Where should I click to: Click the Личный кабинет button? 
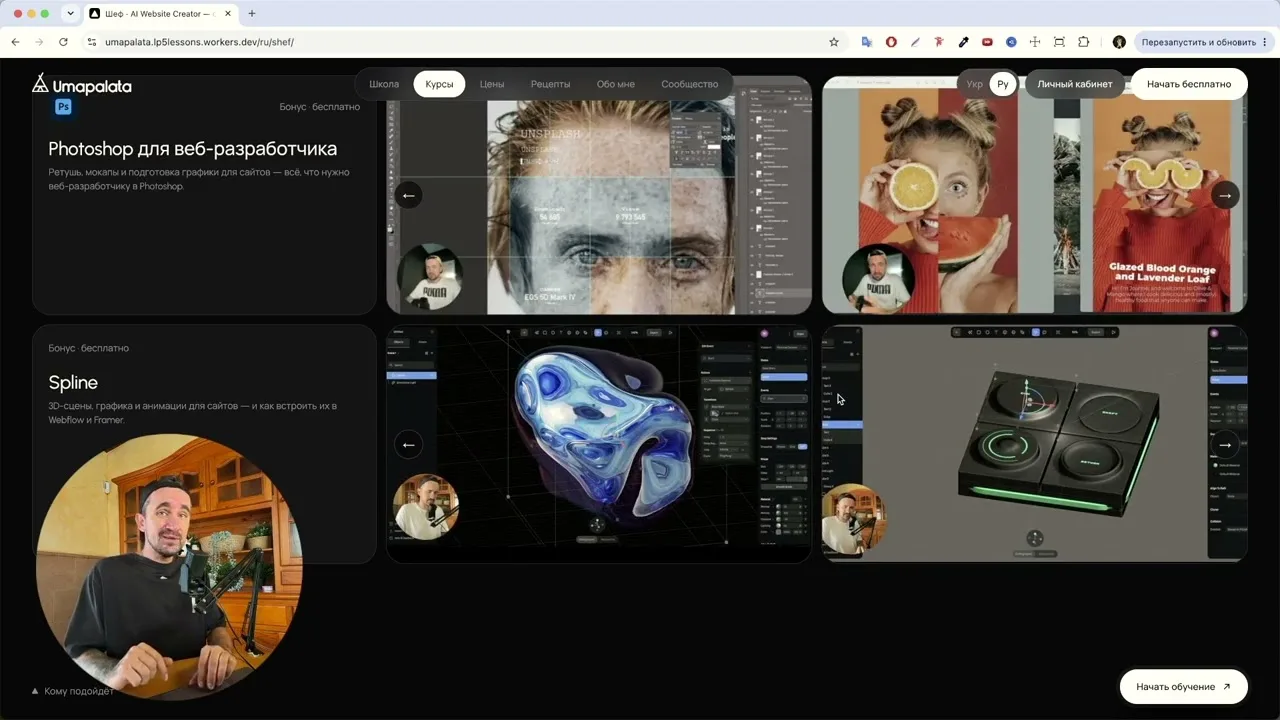pyautogui.click(x=1075, y=84)
